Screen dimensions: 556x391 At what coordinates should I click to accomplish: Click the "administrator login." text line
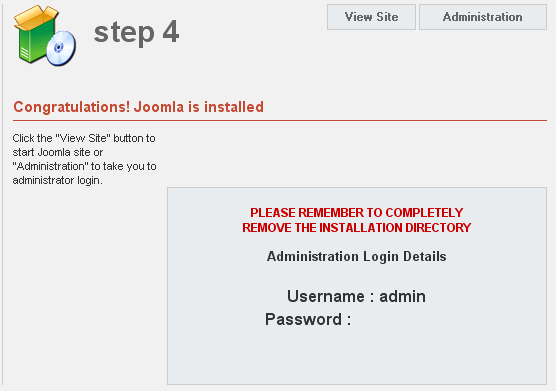[x=57, y=180]
